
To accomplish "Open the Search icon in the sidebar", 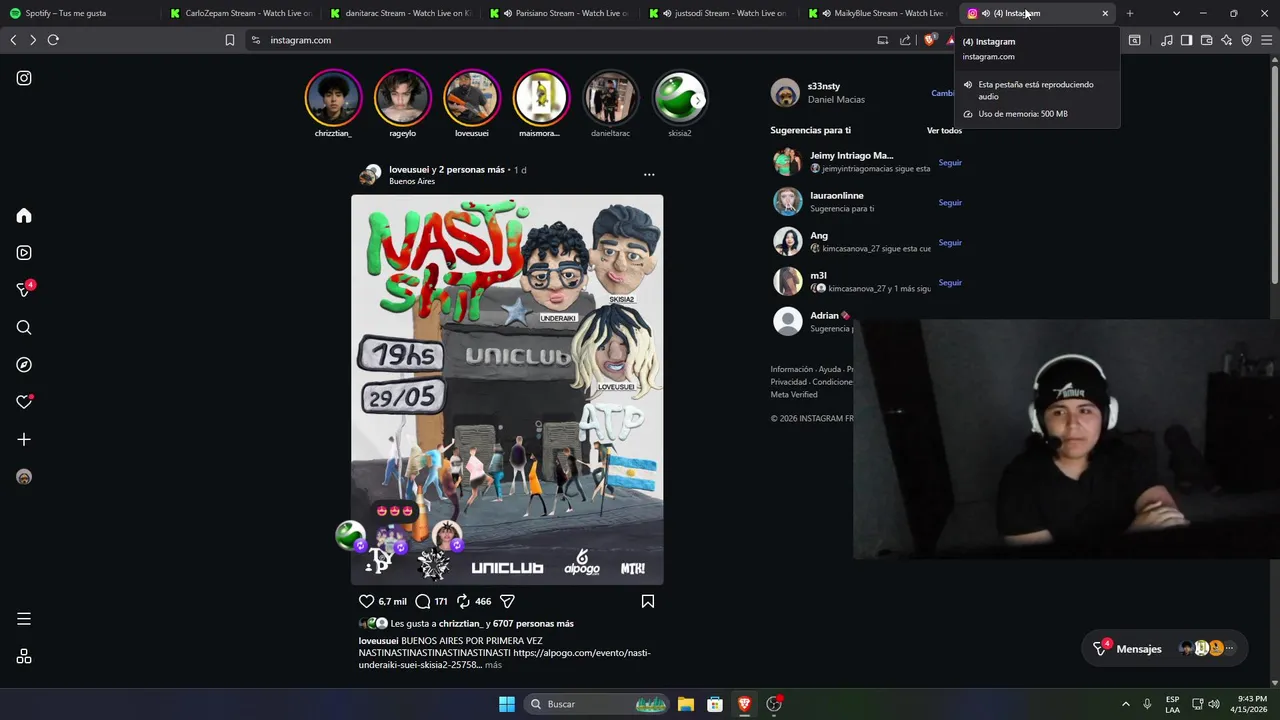I will [24, 327].
